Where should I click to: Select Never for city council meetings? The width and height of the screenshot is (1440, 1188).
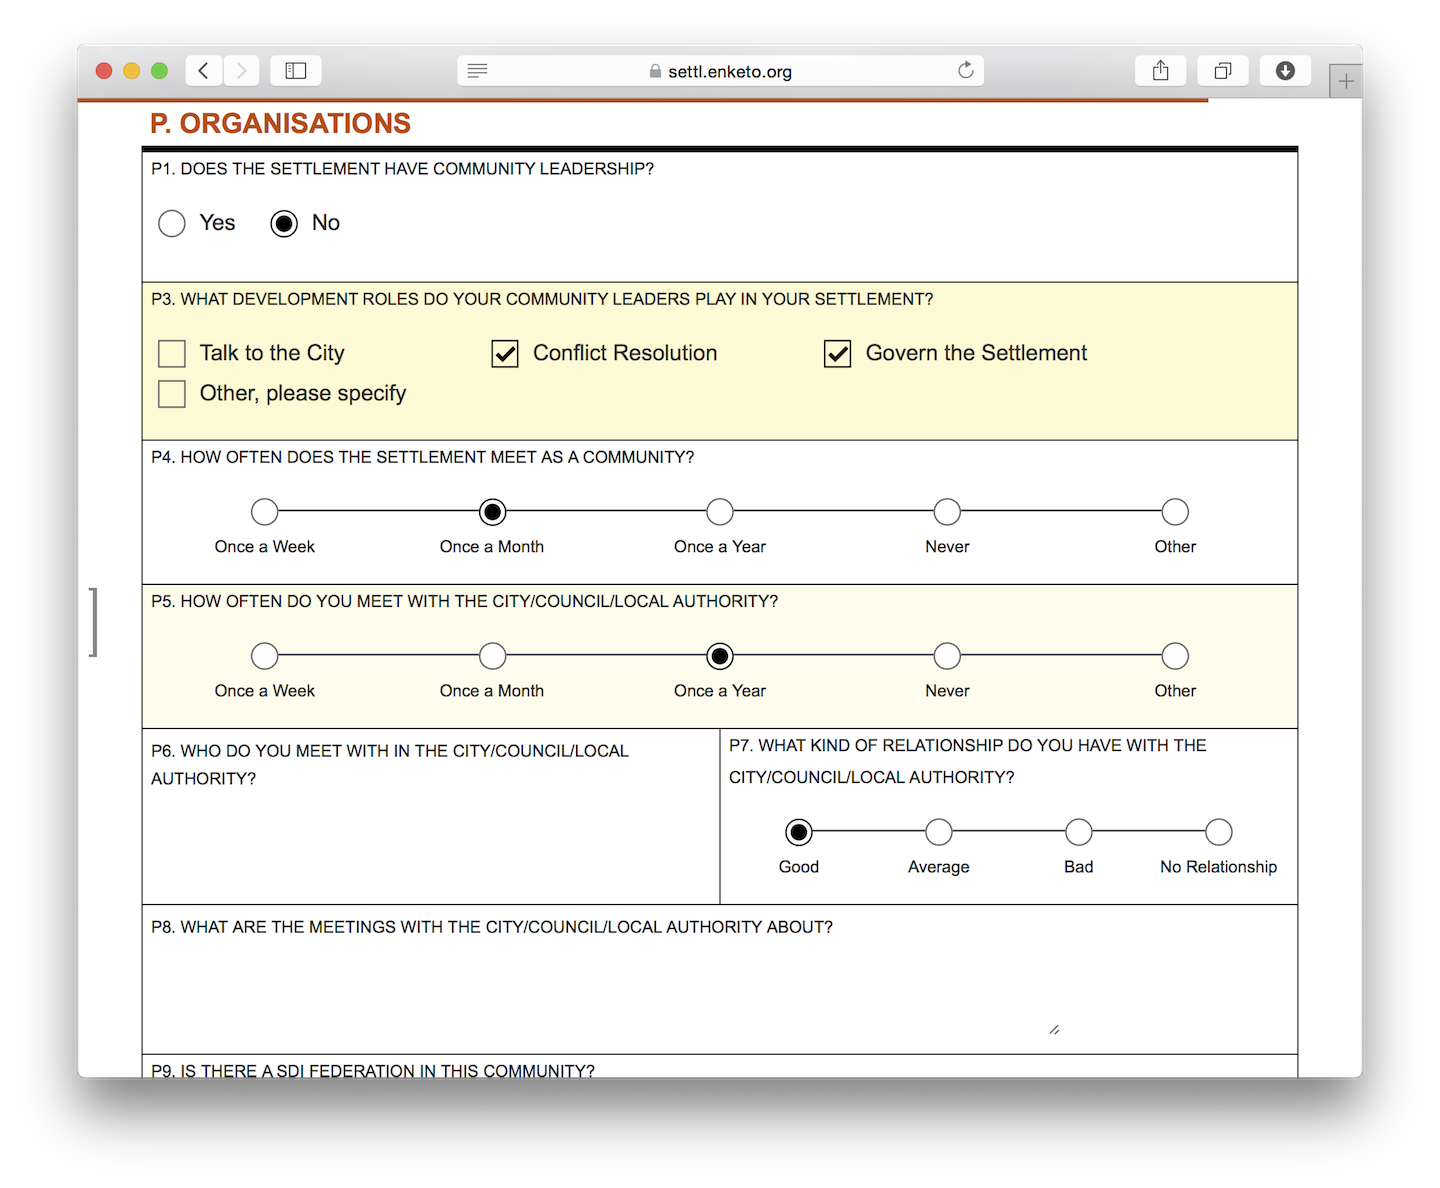tap(947, 656)
